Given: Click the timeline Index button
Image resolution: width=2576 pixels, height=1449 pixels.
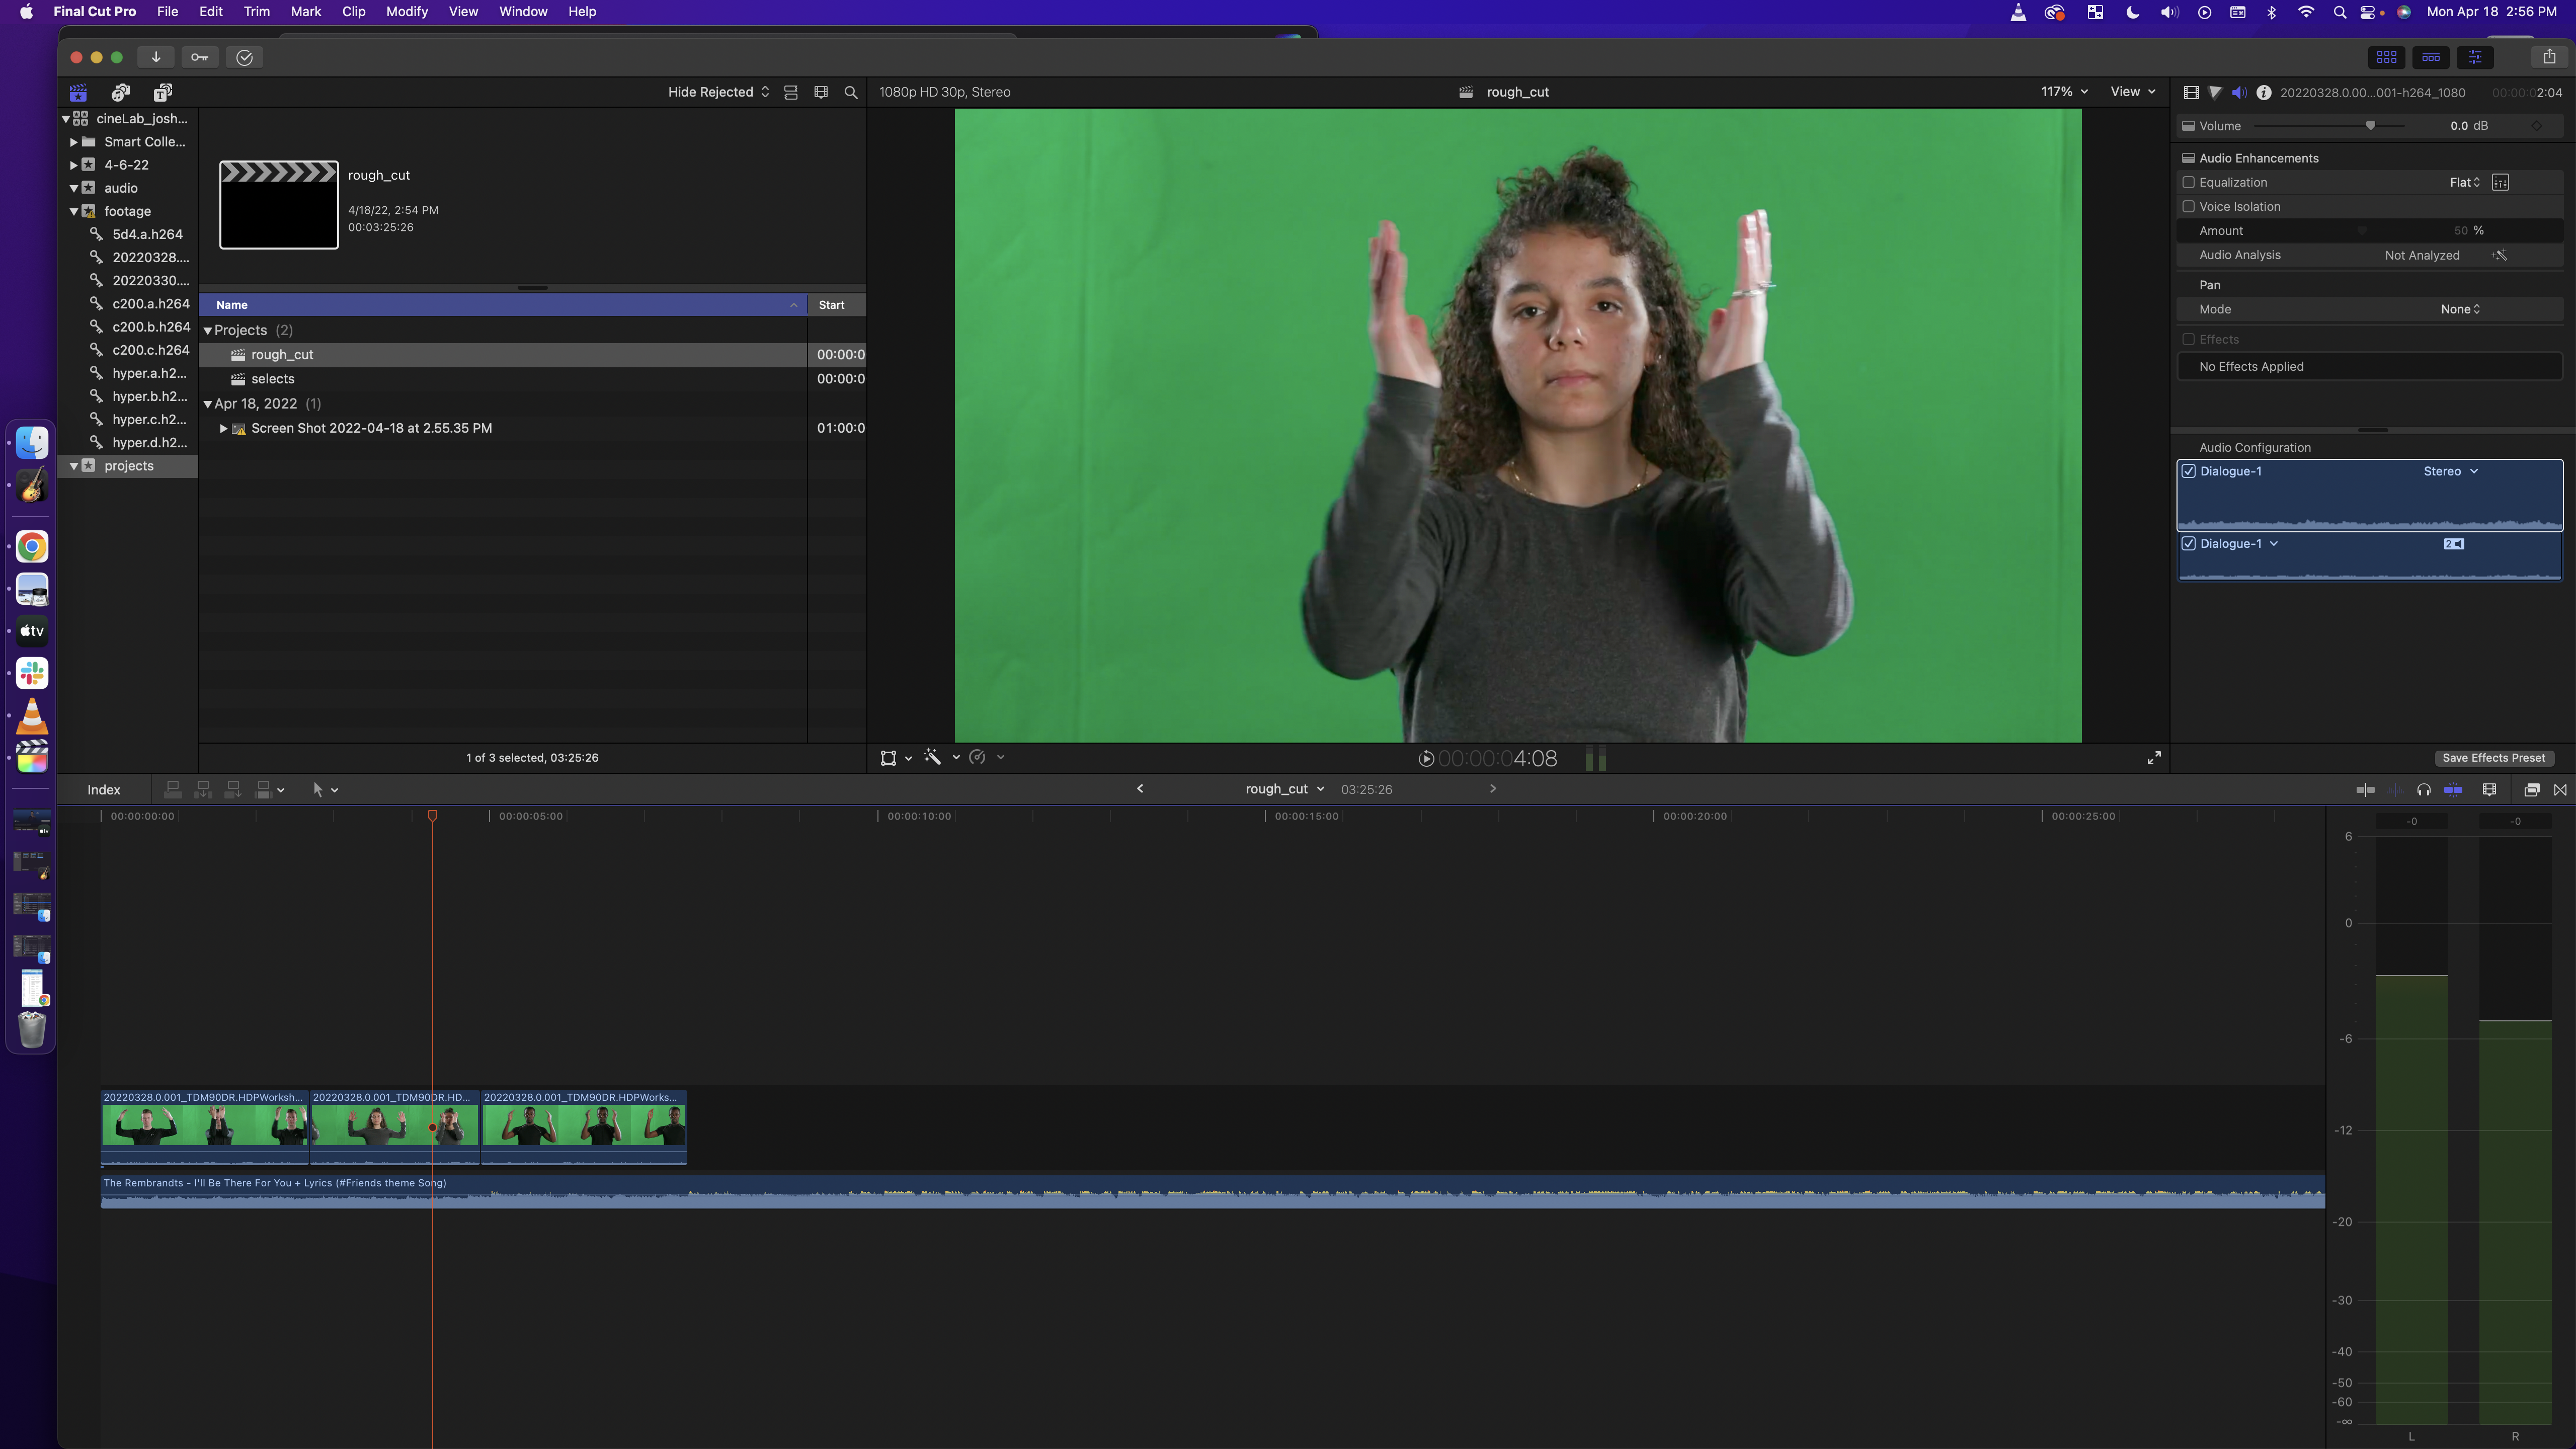Looking at the screenshot, I should tap(104, 790).
